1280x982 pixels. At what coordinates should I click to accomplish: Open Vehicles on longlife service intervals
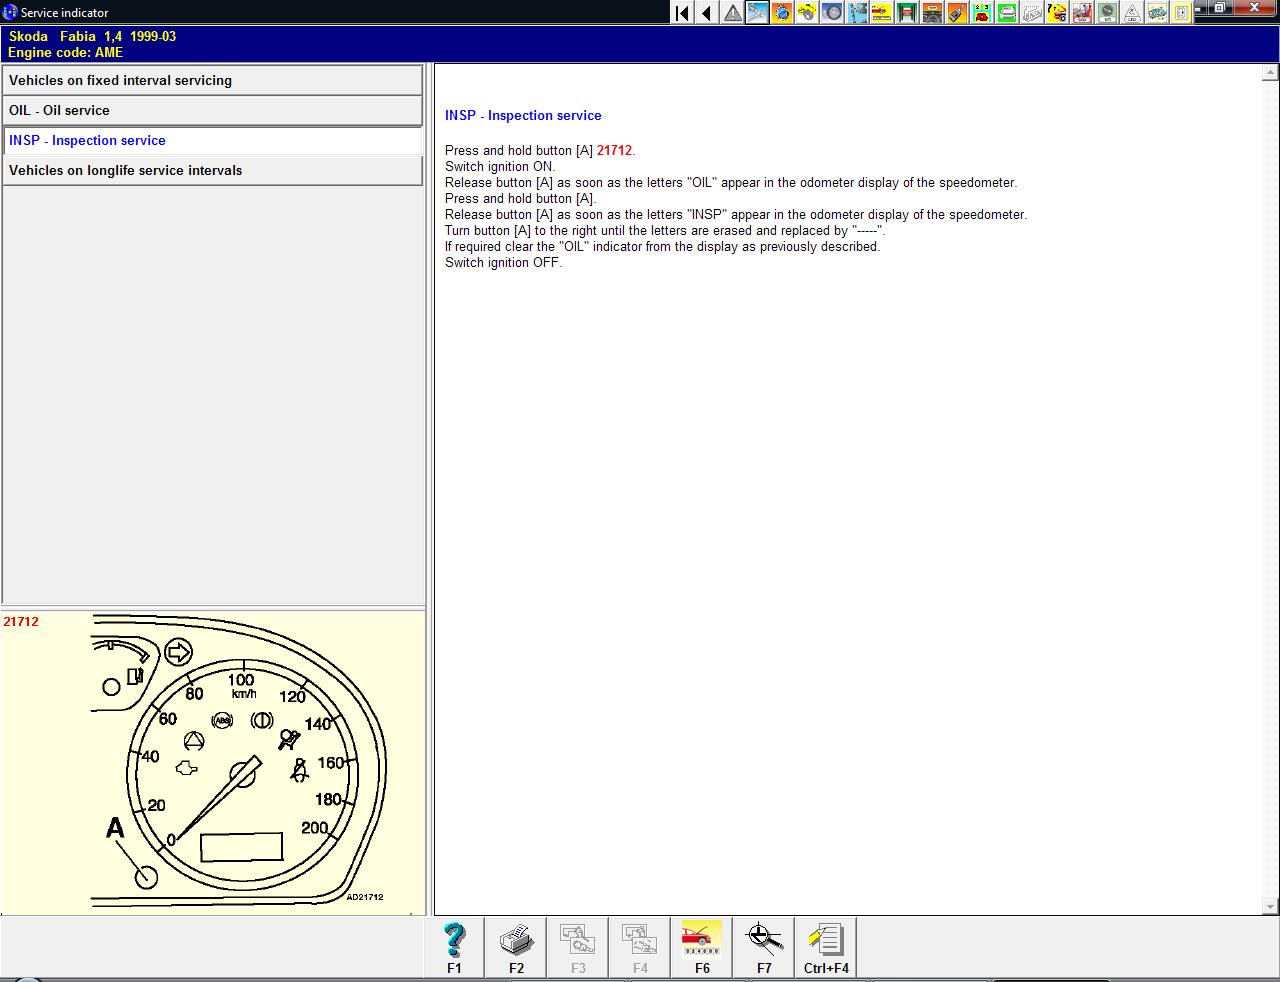(212, 170)
